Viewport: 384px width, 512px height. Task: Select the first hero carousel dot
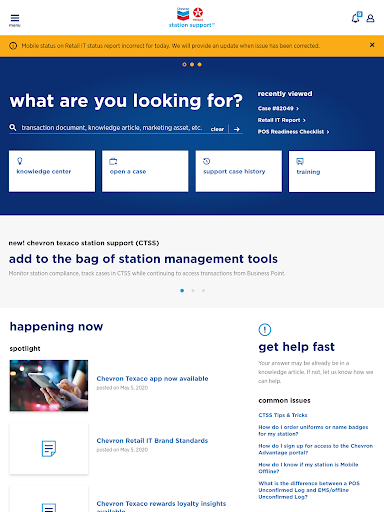pyautogui.click(x=184, y=64)
